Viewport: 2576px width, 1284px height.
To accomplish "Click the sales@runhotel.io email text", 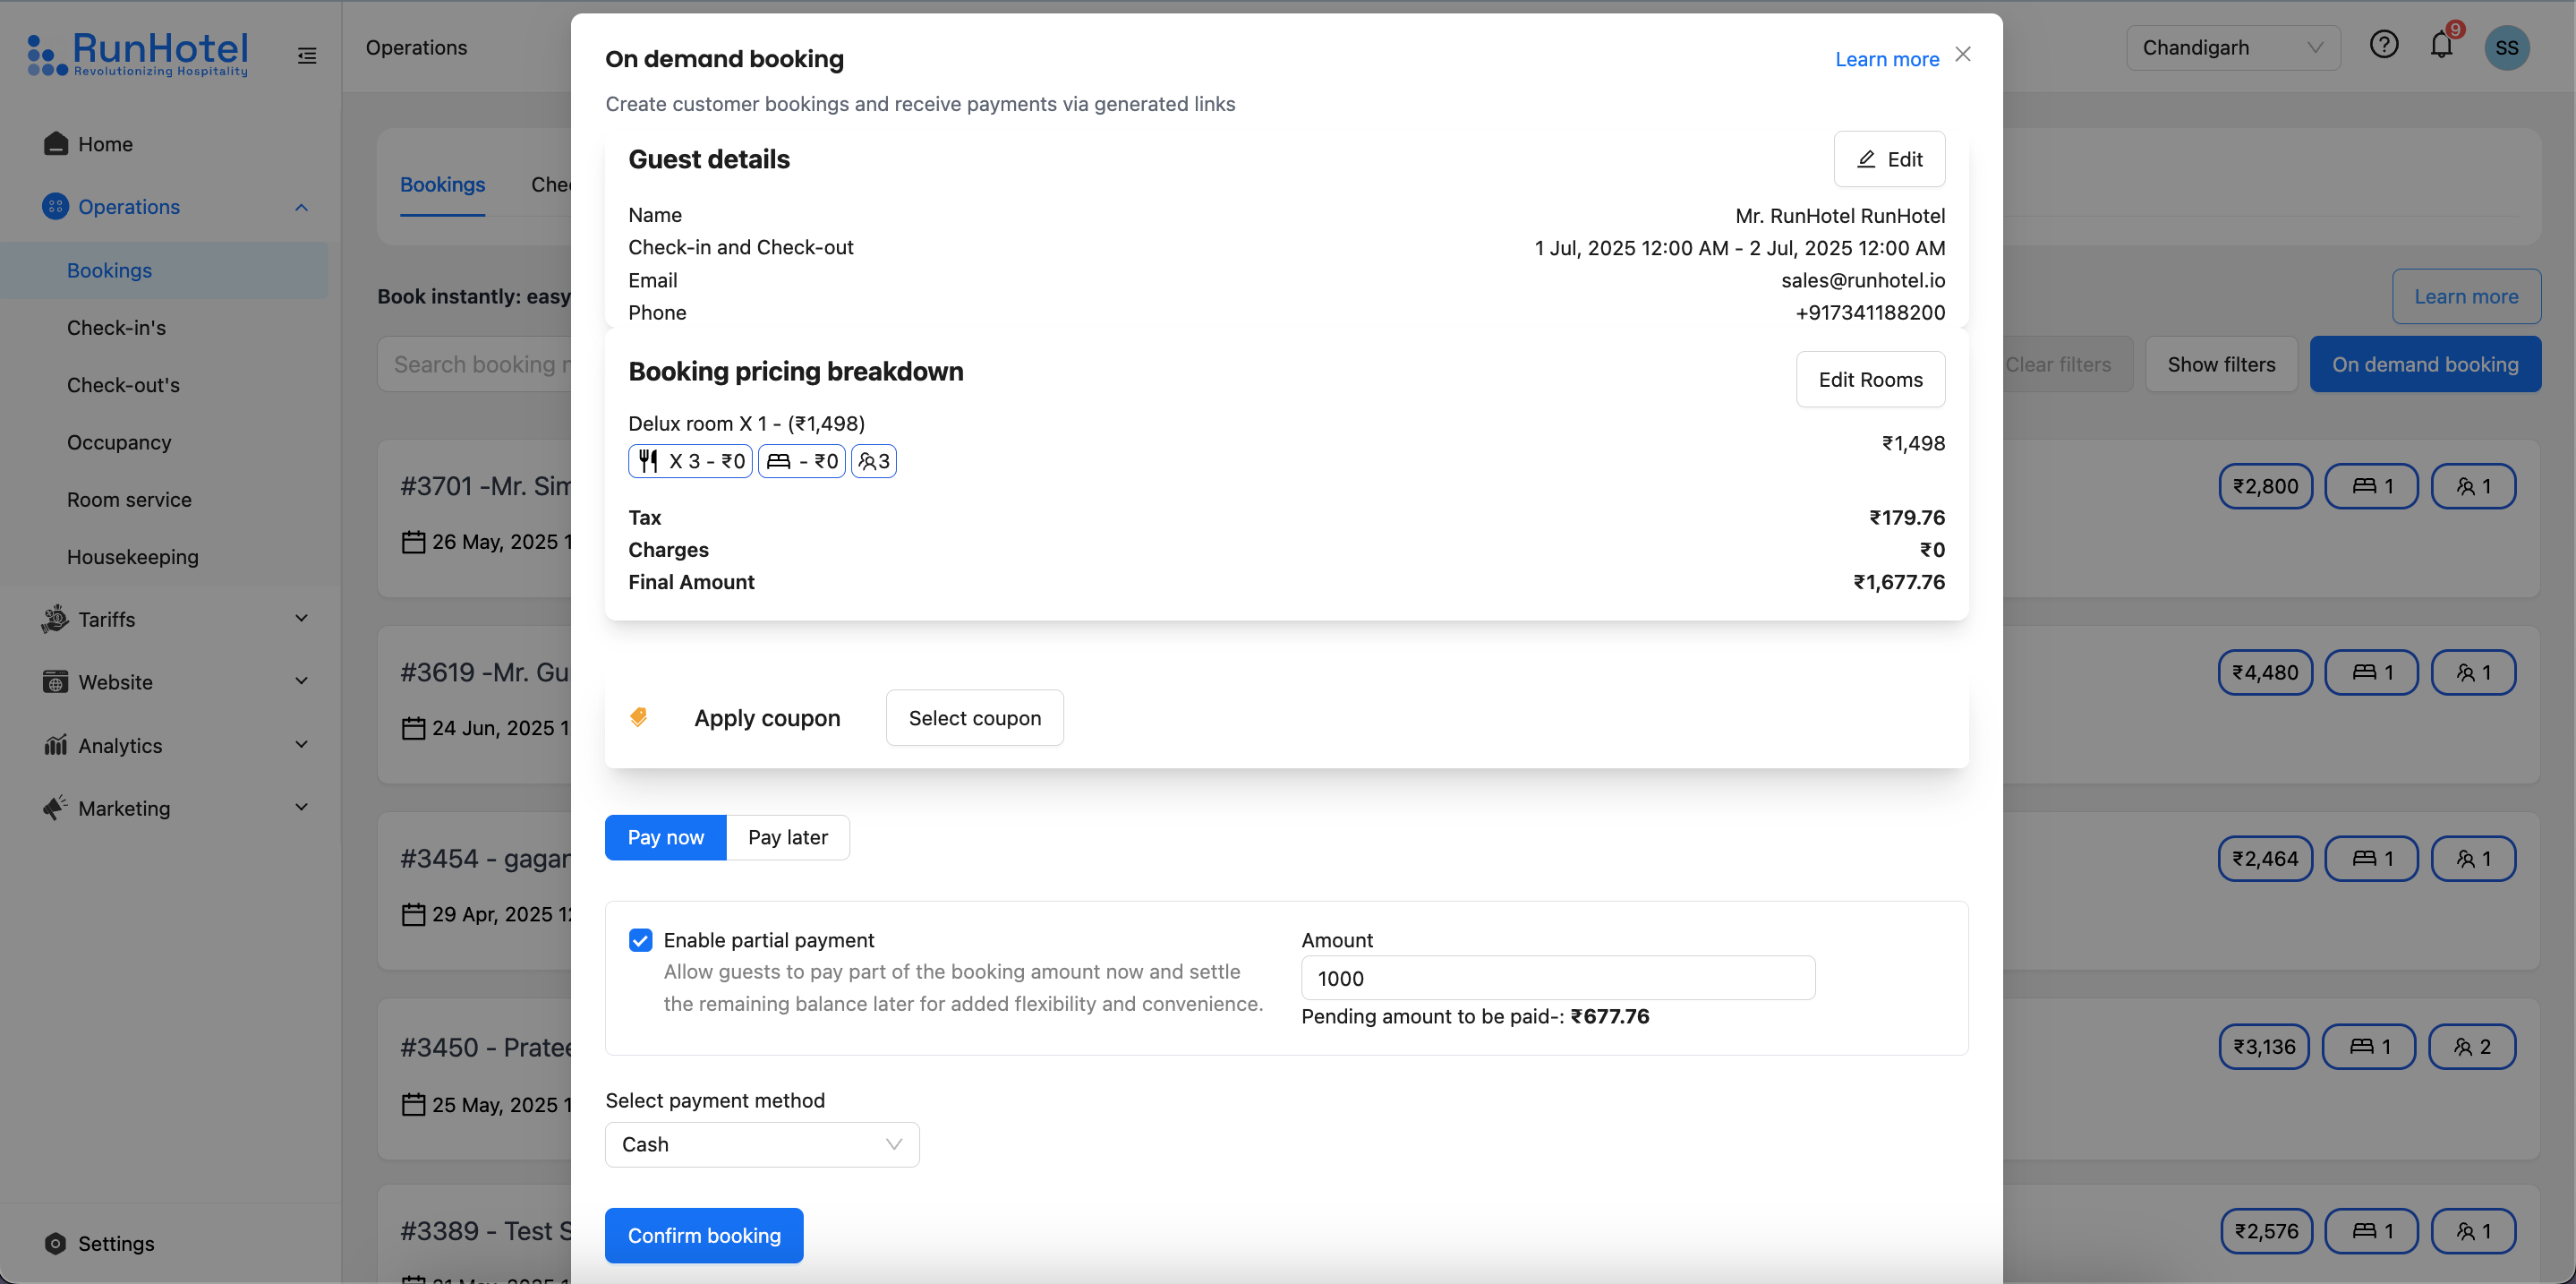I will 1862,280.
